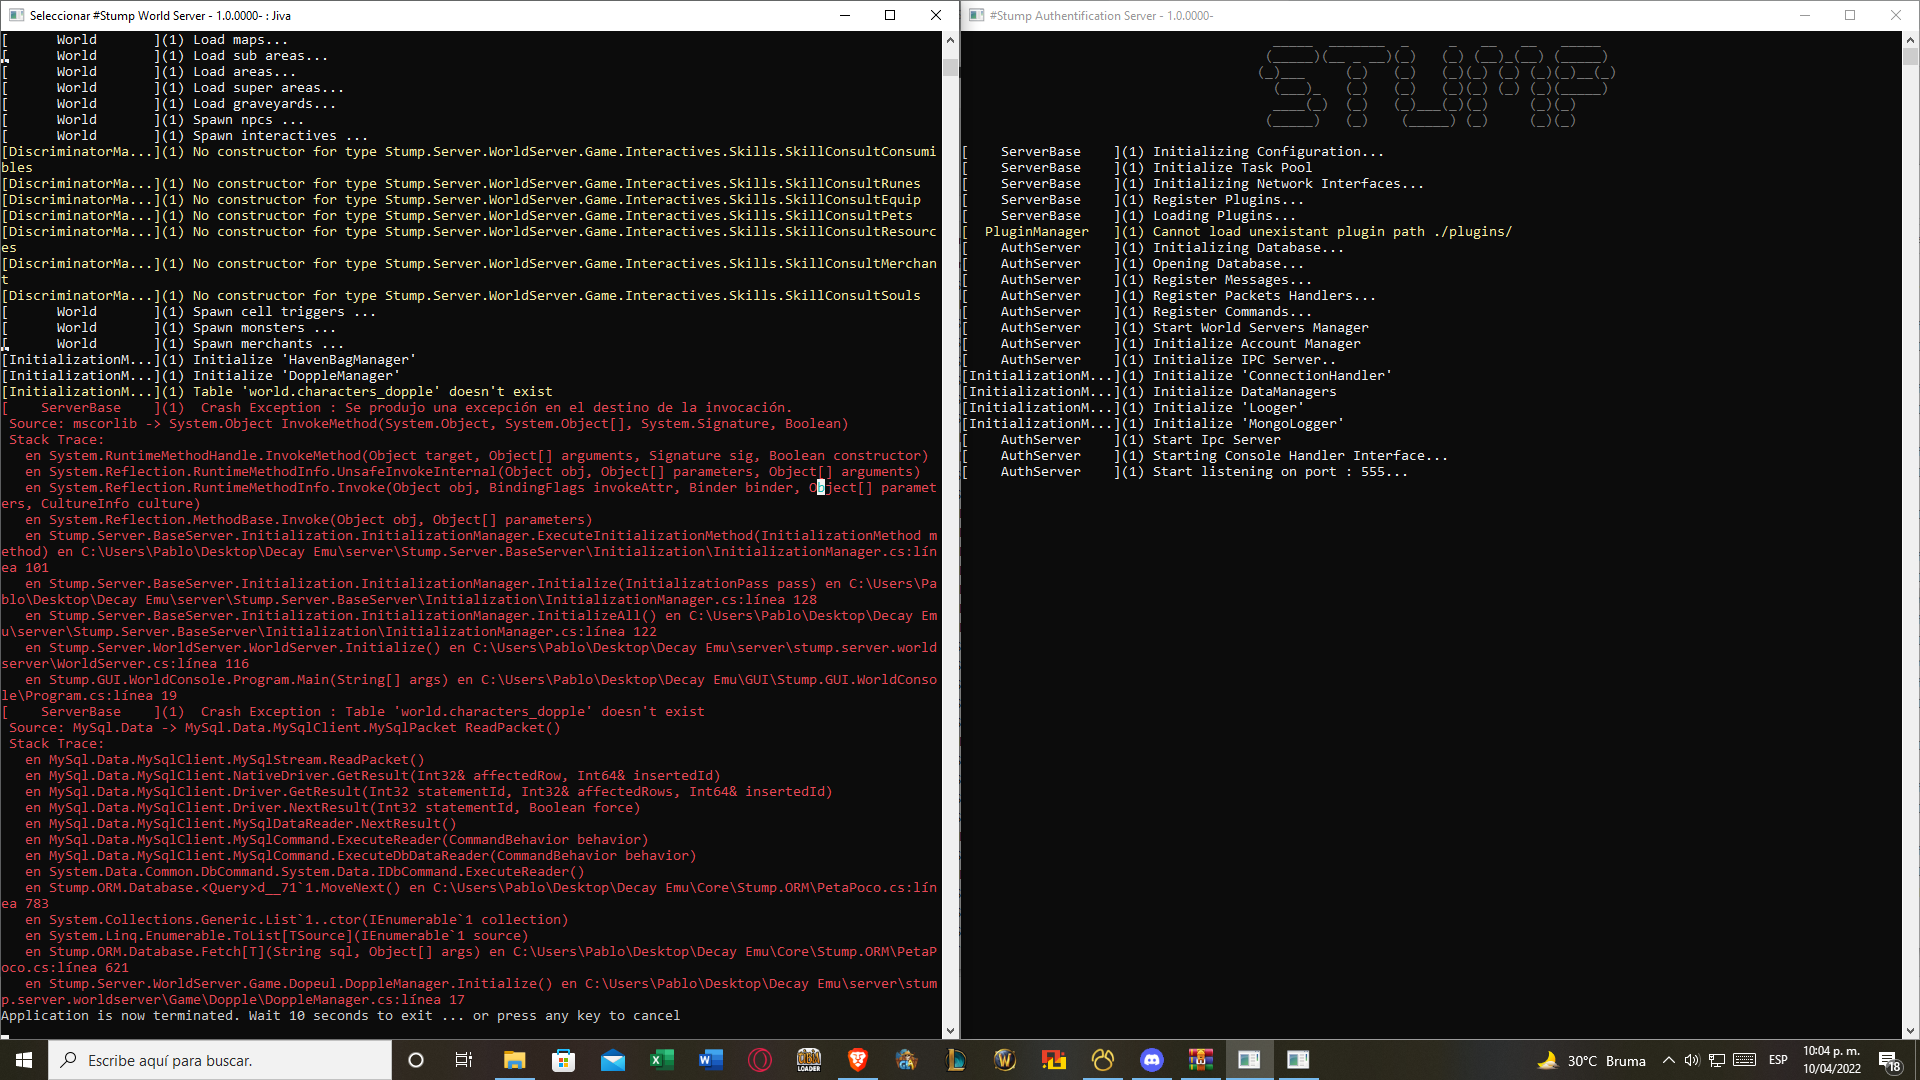The height and width of the screenshot is (1080, 1920).
Task: Launch World of Warcraft from the taskbar
Action: [x=1004, y=1060]
